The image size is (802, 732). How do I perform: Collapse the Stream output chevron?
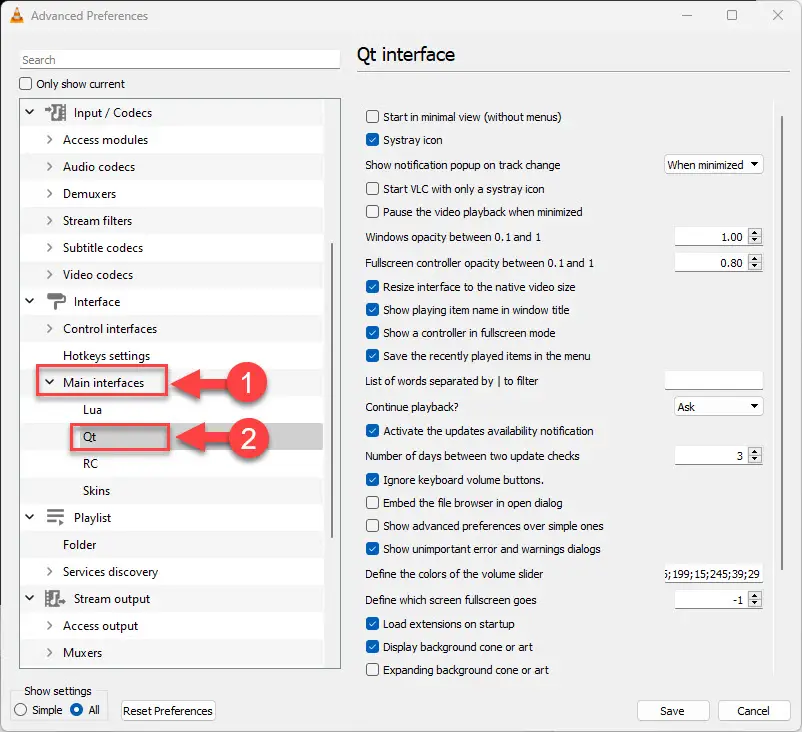[30, 598]
